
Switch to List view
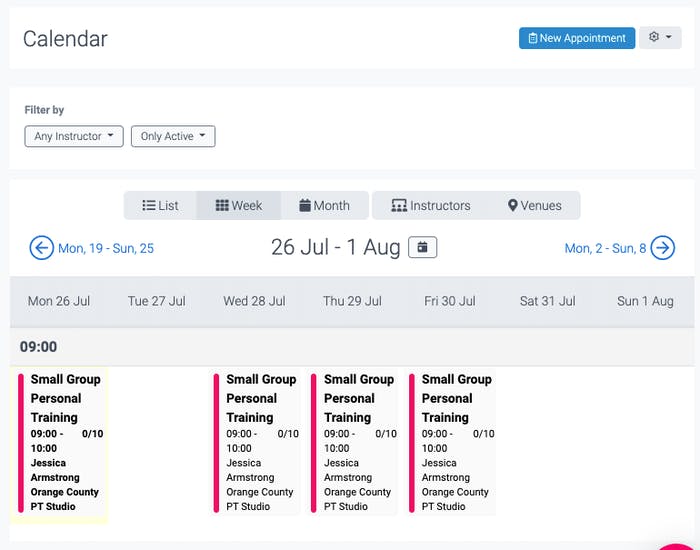(x=160, y=206)
